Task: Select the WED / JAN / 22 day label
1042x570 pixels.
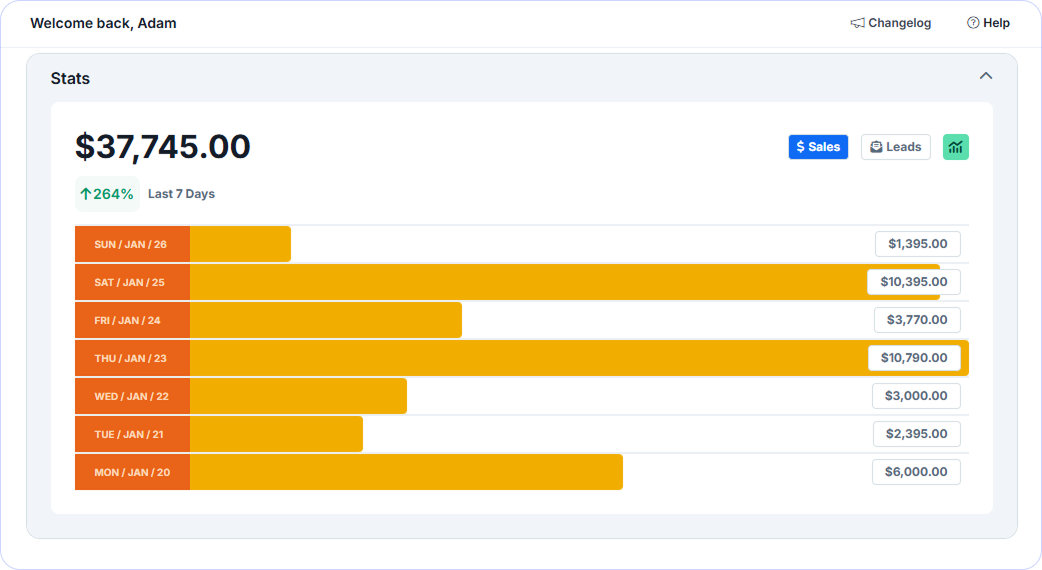Action: tap(132, 396)
